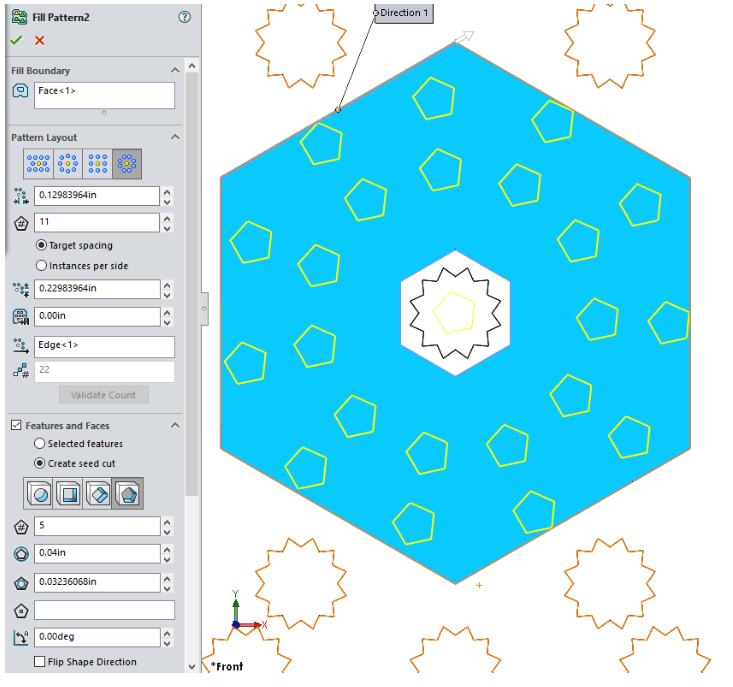Viewport: 733px width, 687px height.
Task: Accept the Fill Pattern with green checkmark
Action: point(15,40)
